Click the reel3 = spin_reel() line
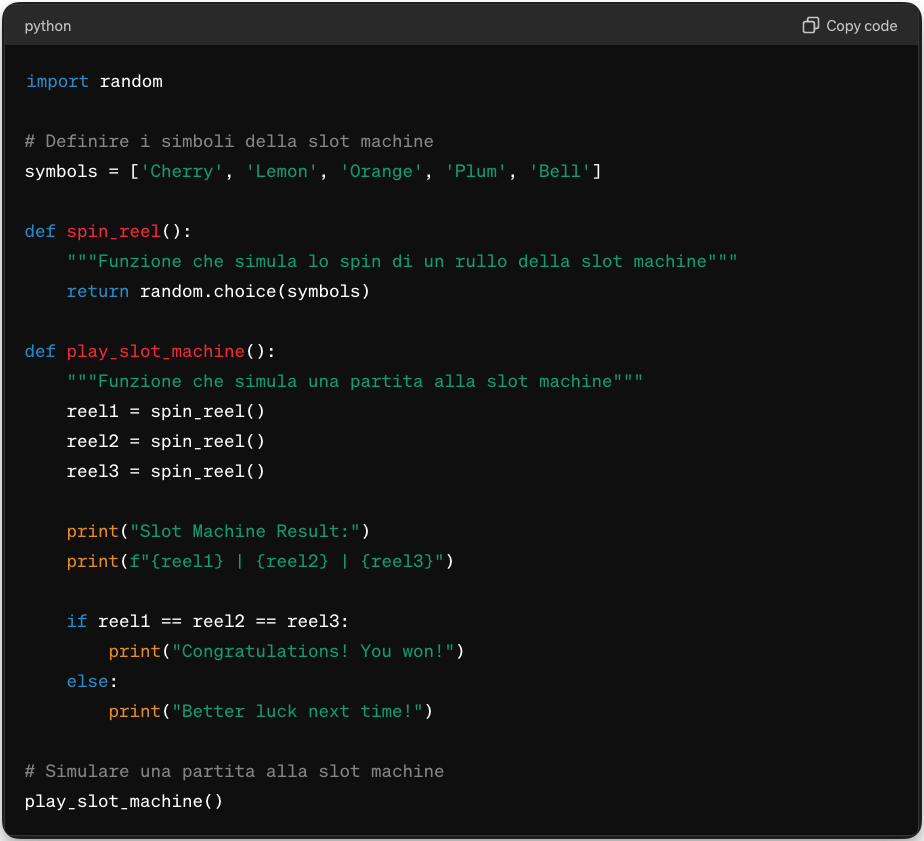 165,471
